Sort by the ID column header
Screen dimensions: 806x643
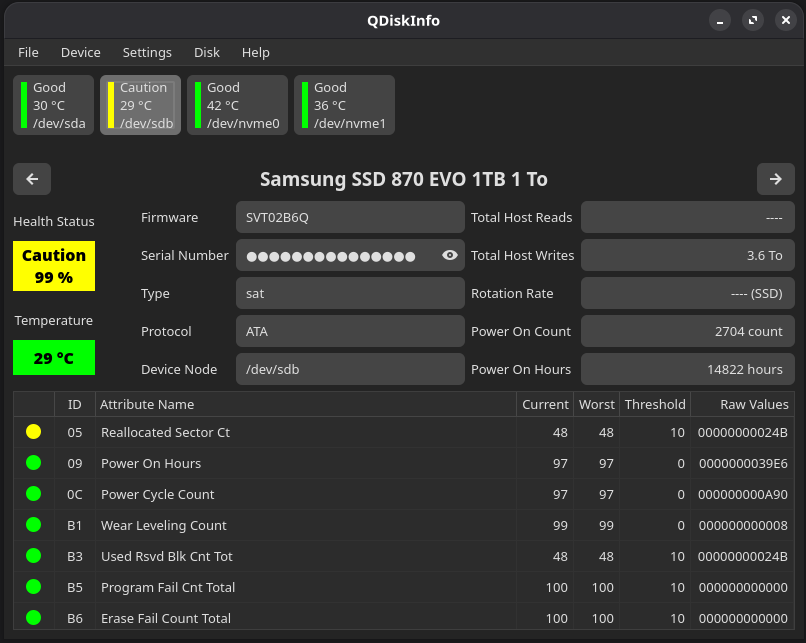pos(75,405)
